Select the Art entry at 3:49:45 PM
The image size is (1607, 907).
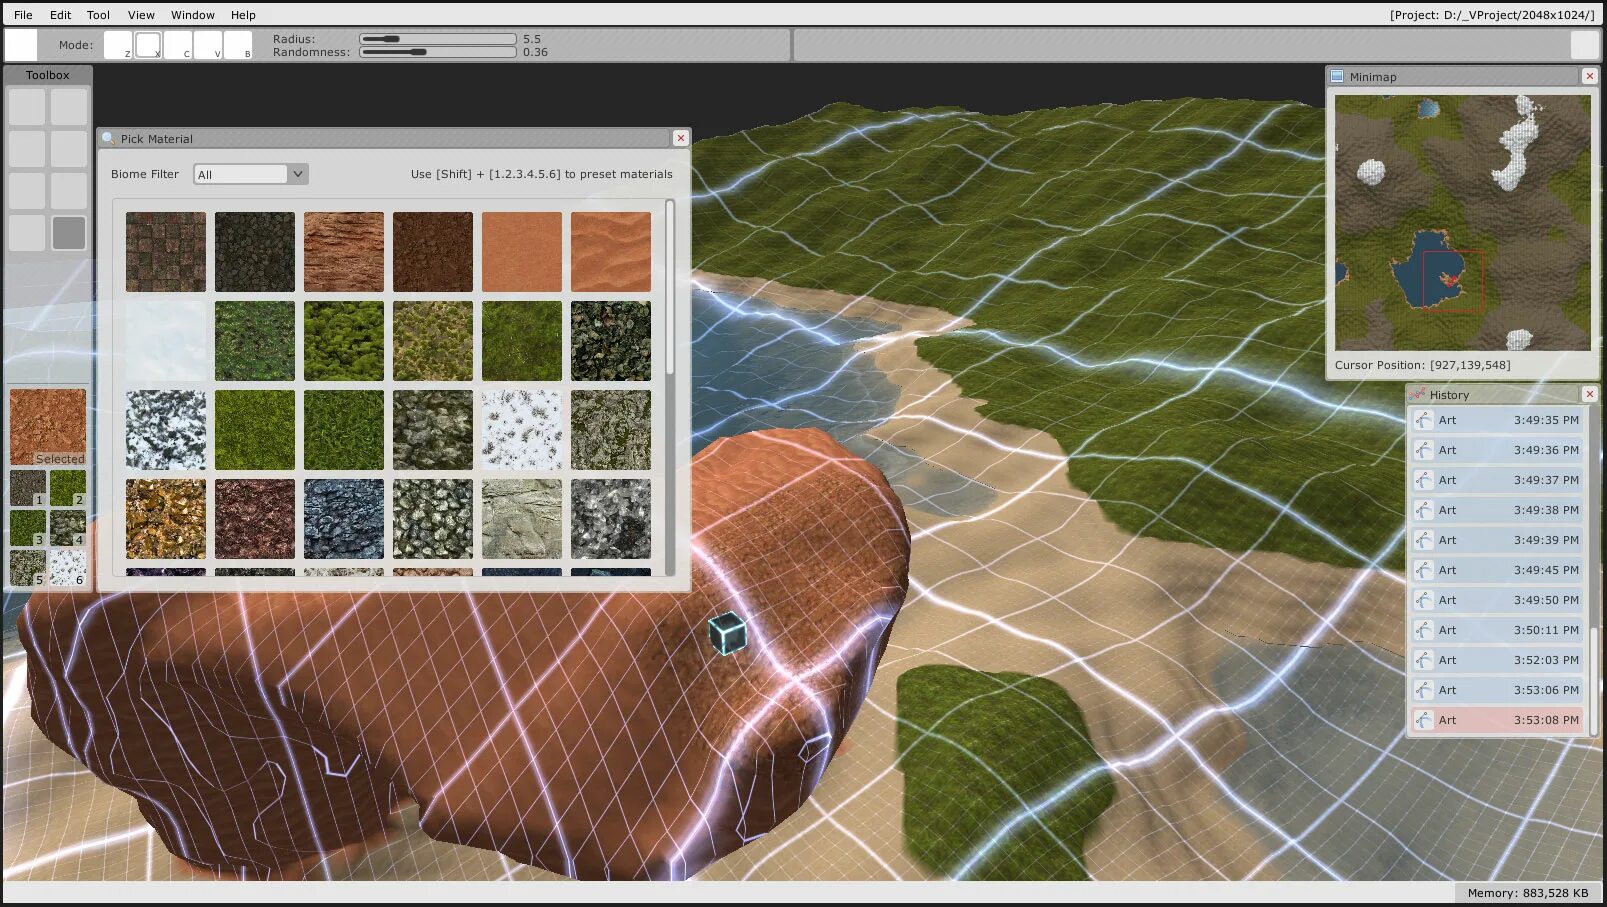pos(1497,569)
